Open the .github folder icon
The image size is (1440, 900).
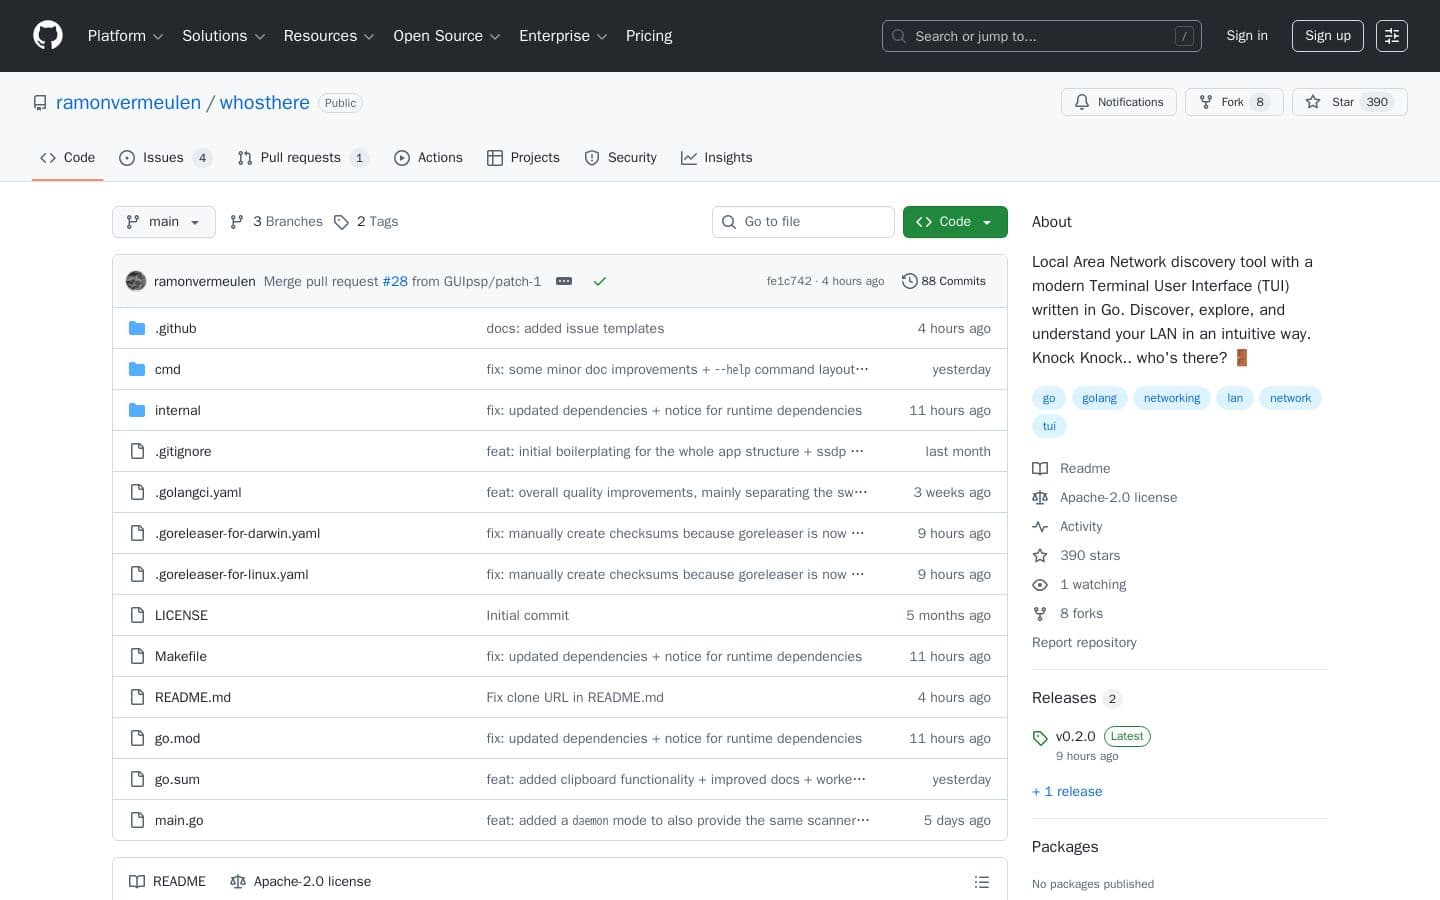click(x=137, y=328)
